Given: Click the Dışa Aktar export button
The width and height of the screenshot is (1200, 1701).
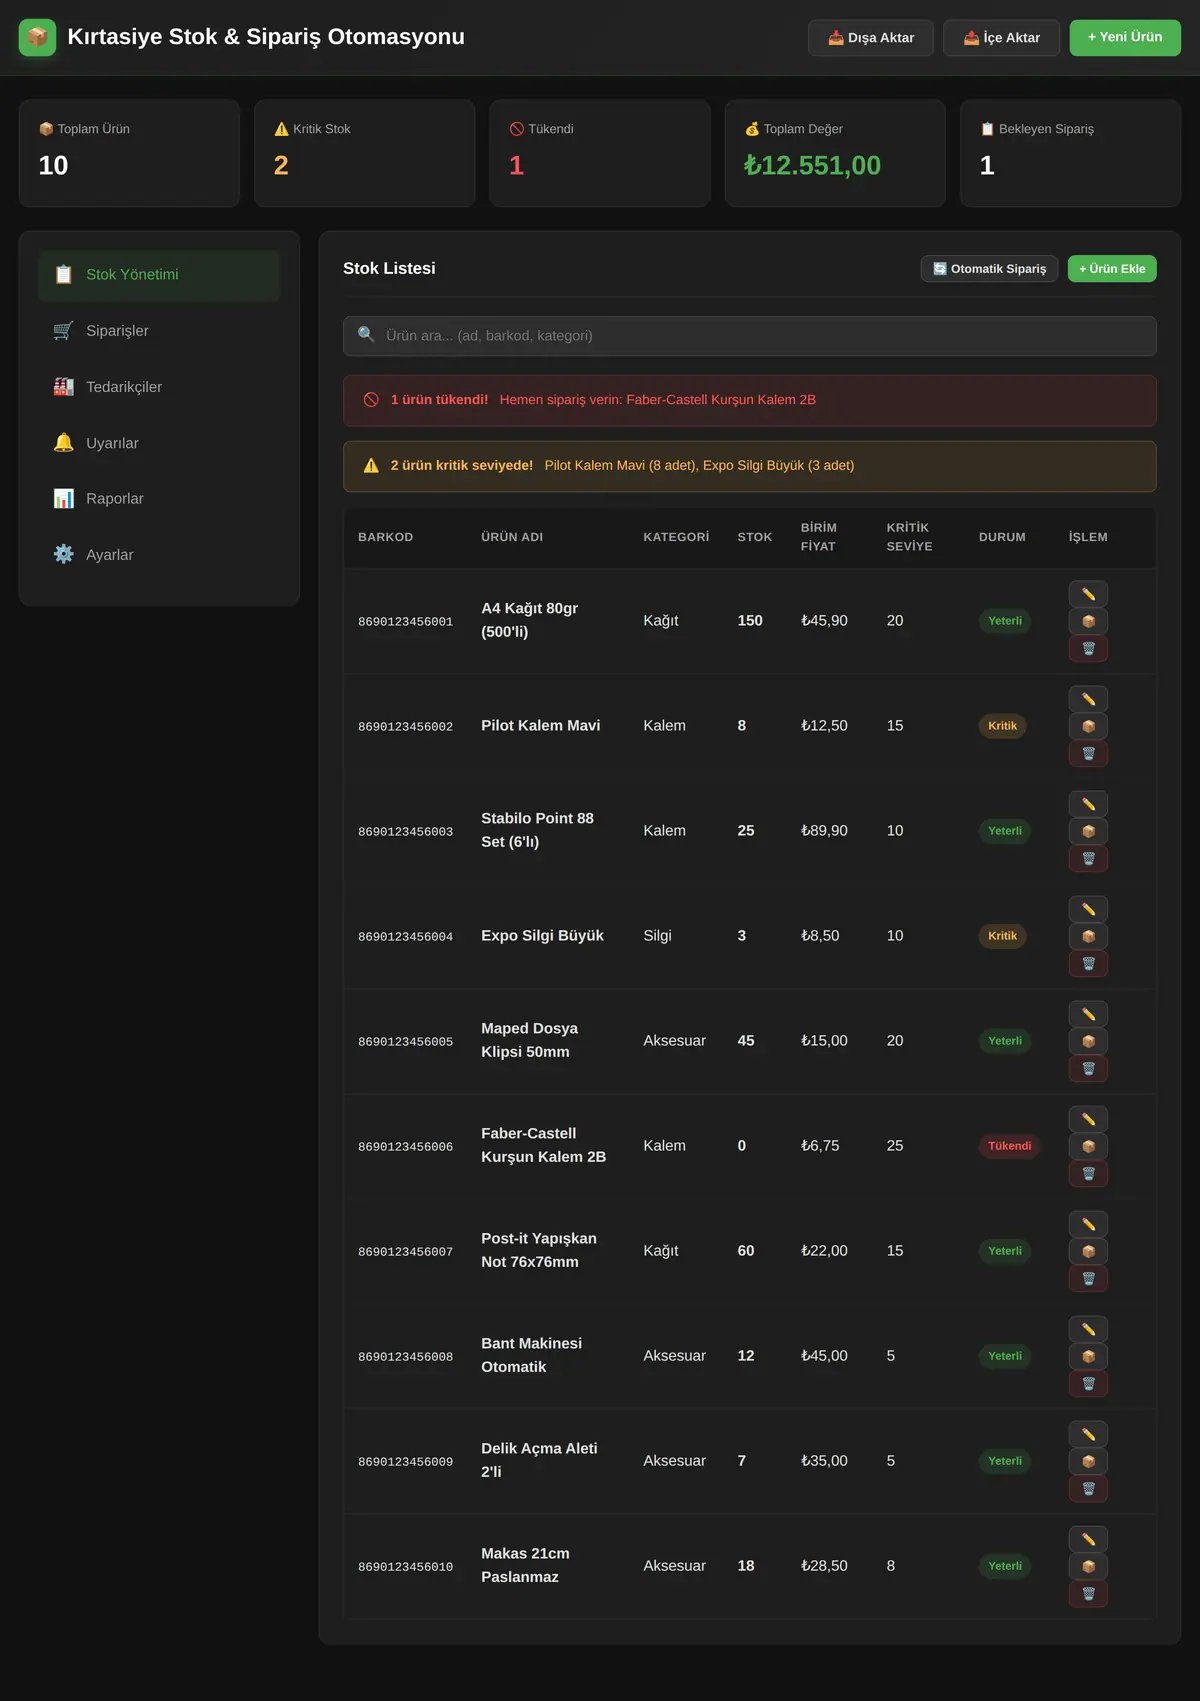Looking at the screenshot, I should click(x=870, y=38).
